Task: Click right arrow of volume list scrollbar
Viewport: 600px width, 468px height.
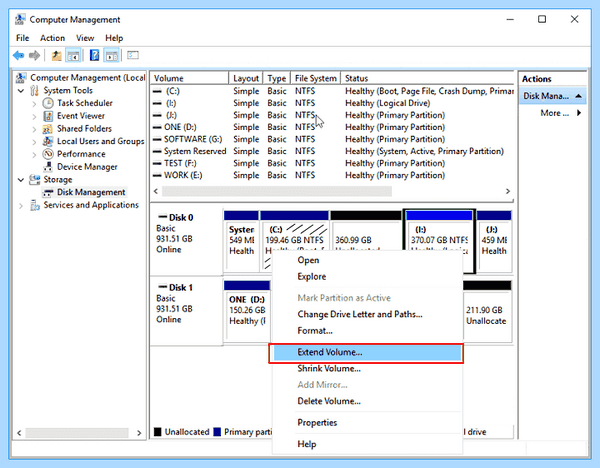Action: pos(508,191)
